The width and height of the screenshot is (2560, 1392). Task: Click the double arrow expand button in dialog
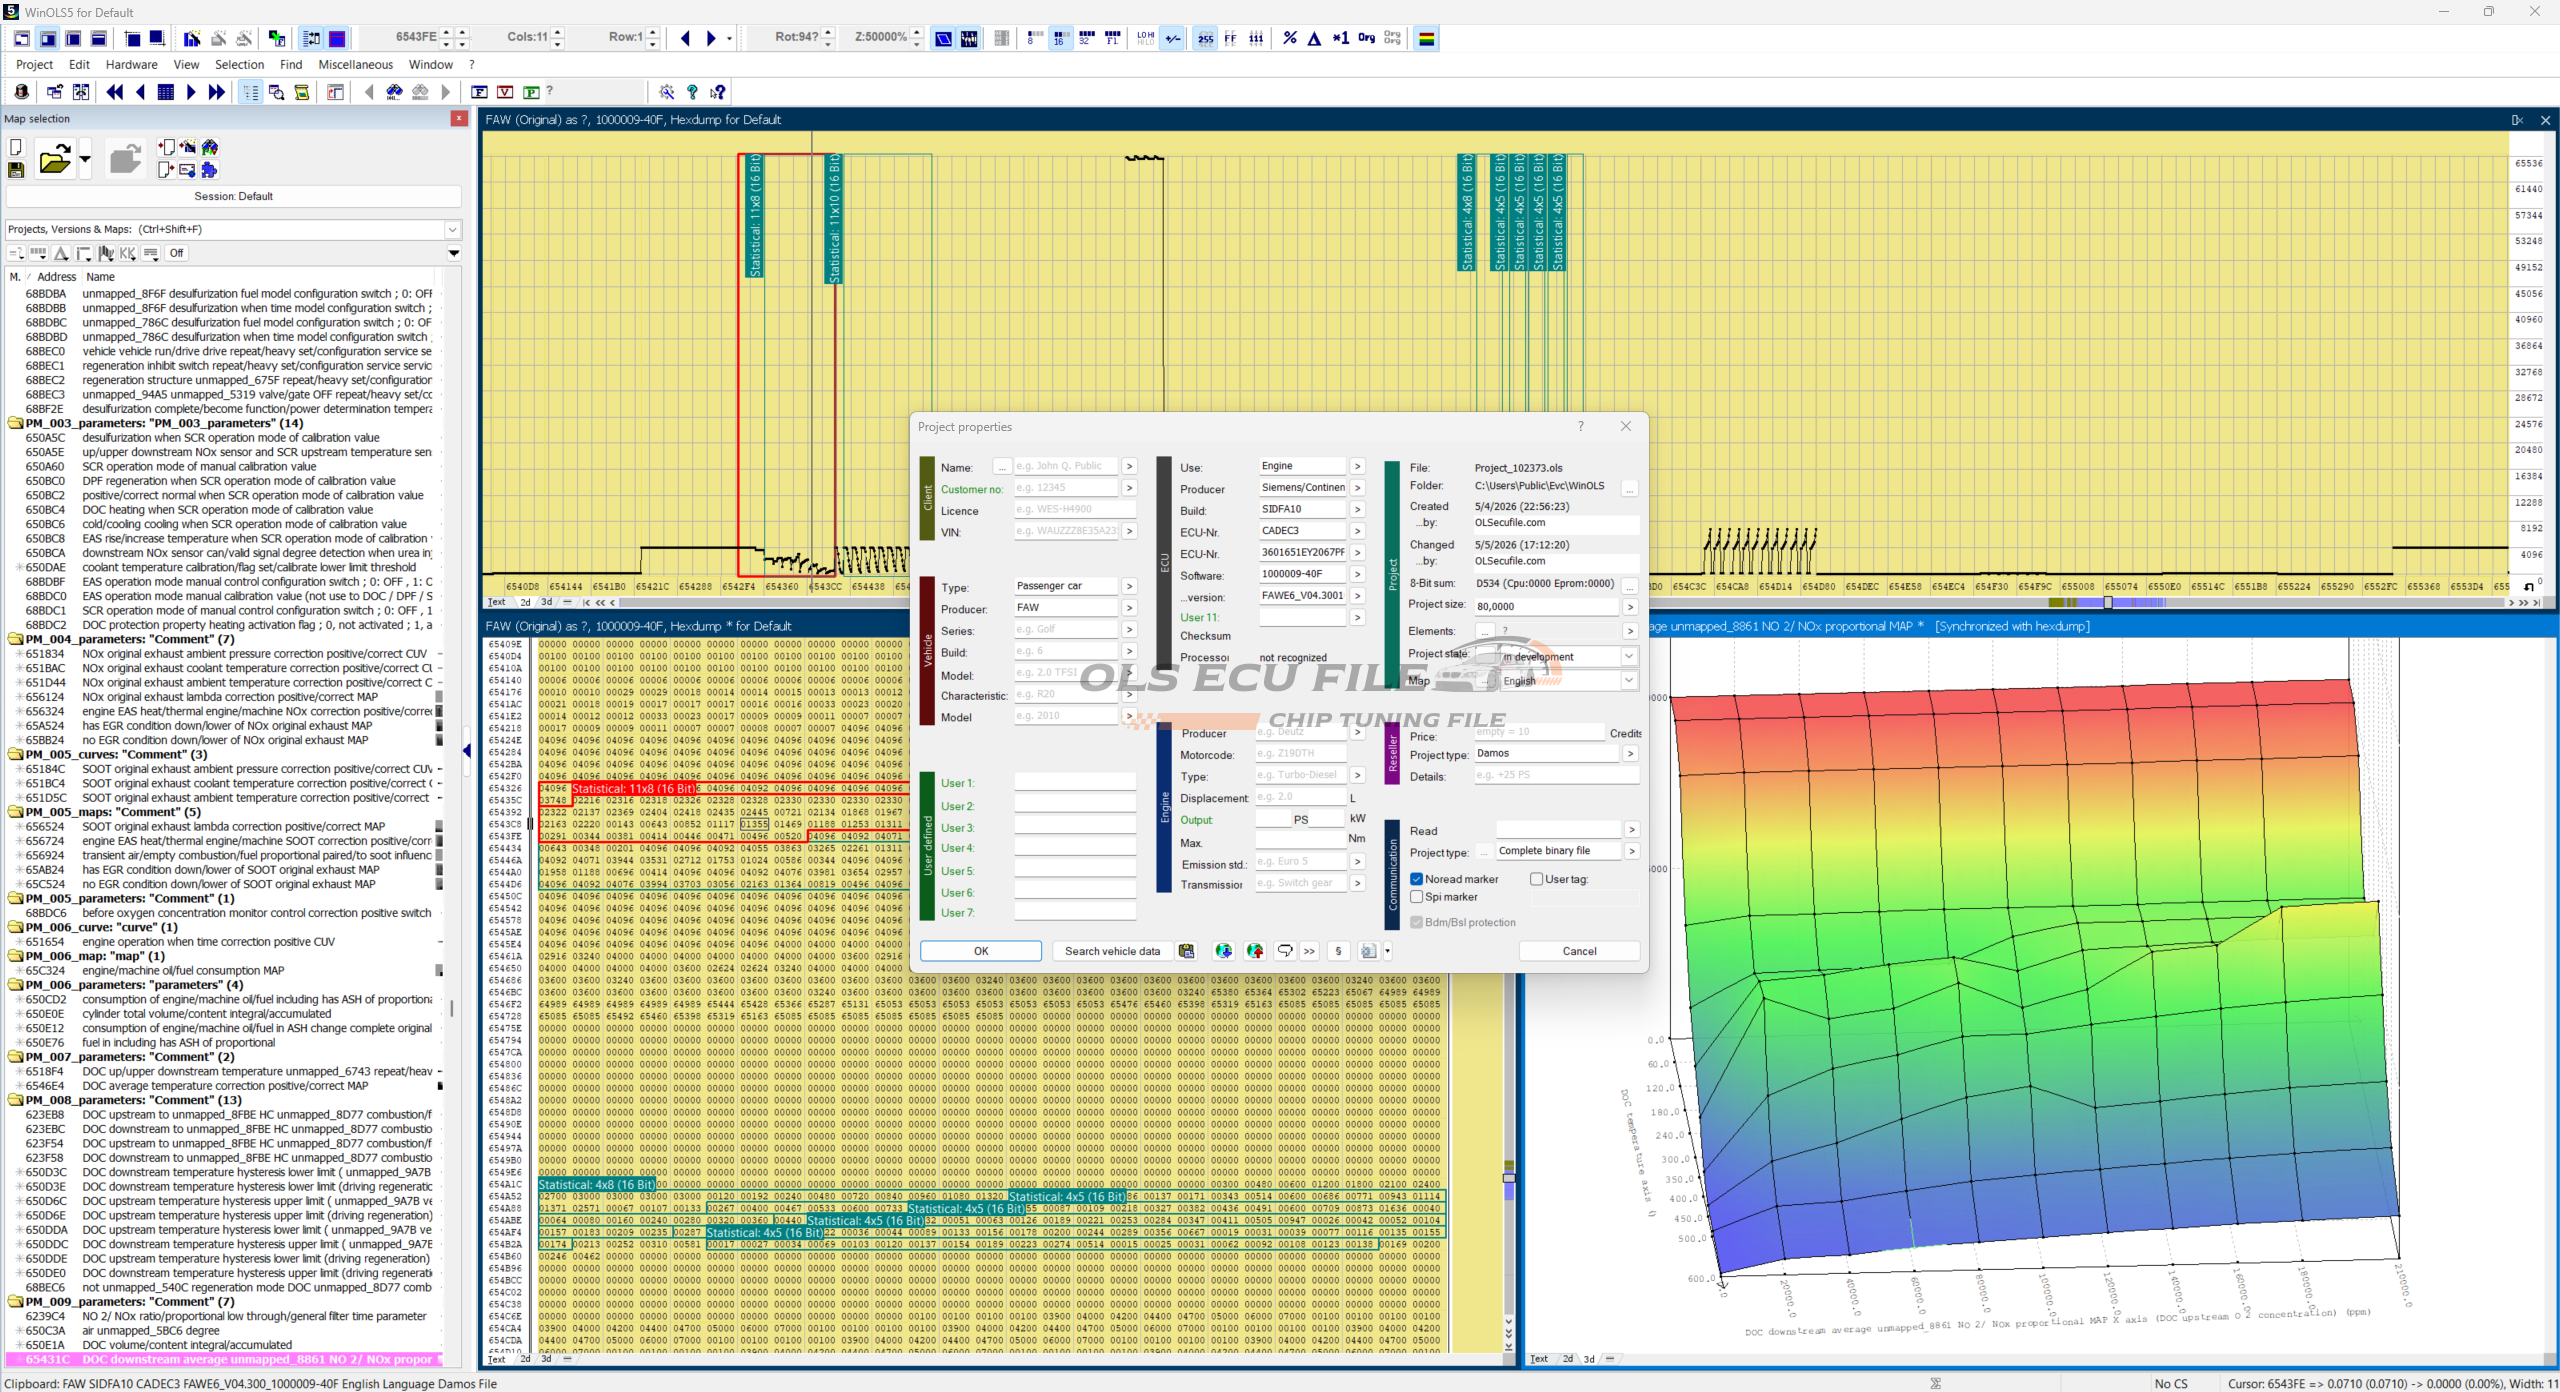coord(1309,951)
